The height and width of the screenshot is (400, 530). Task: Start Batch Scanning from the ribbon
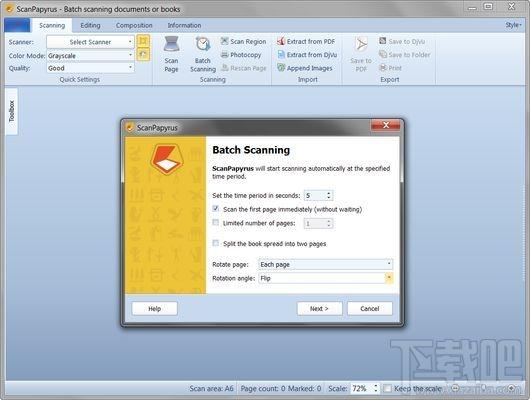(x=203, y=54)
